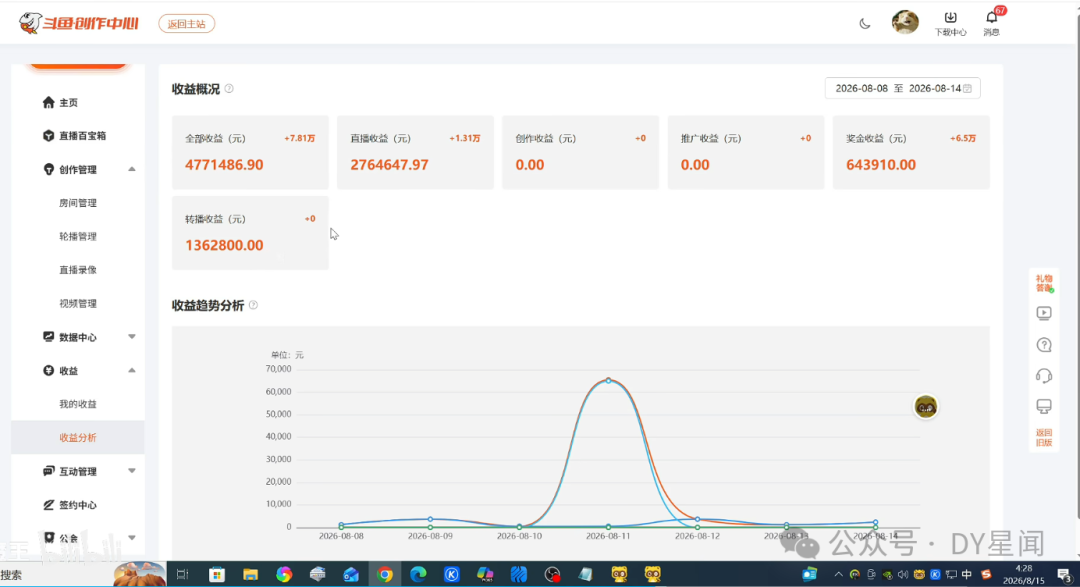Click the chart peak point at 2026-08-11
The image size is (1080, 587).
(x=608, y=380)
